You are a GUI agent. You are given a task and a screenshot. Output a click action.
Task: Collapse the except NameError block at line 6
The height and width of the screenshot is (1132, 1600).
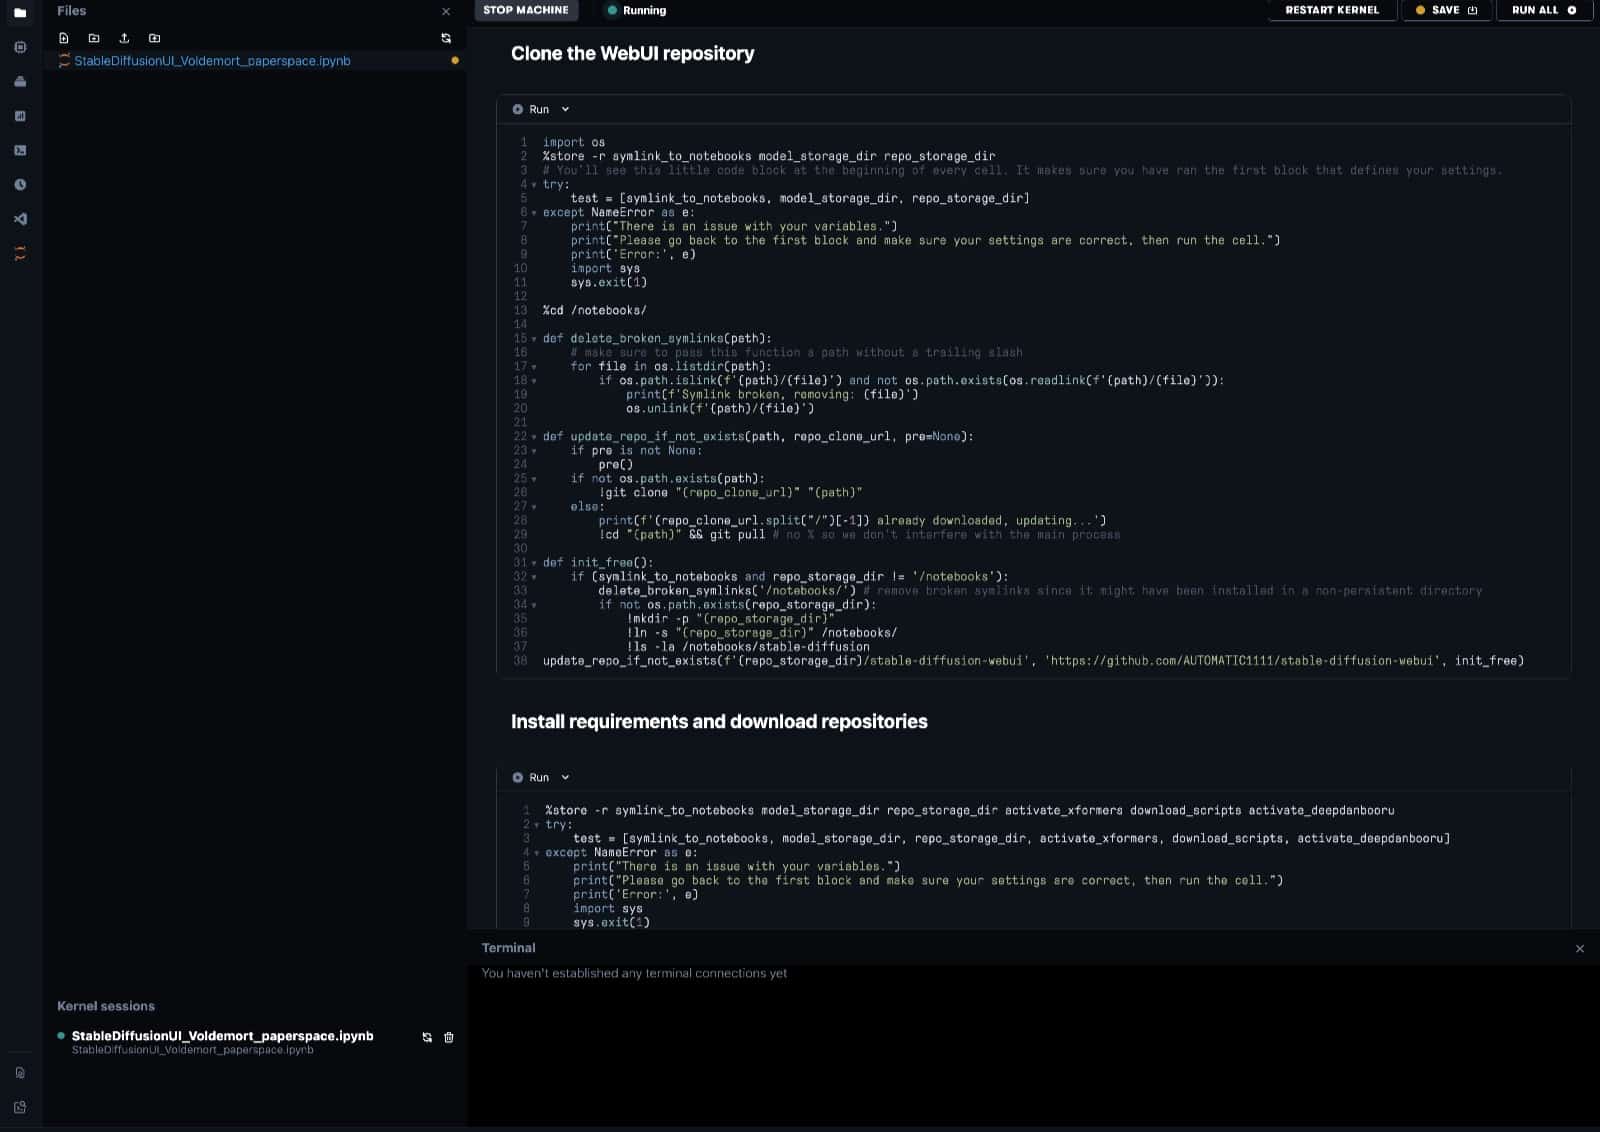[x=533, y=213]
